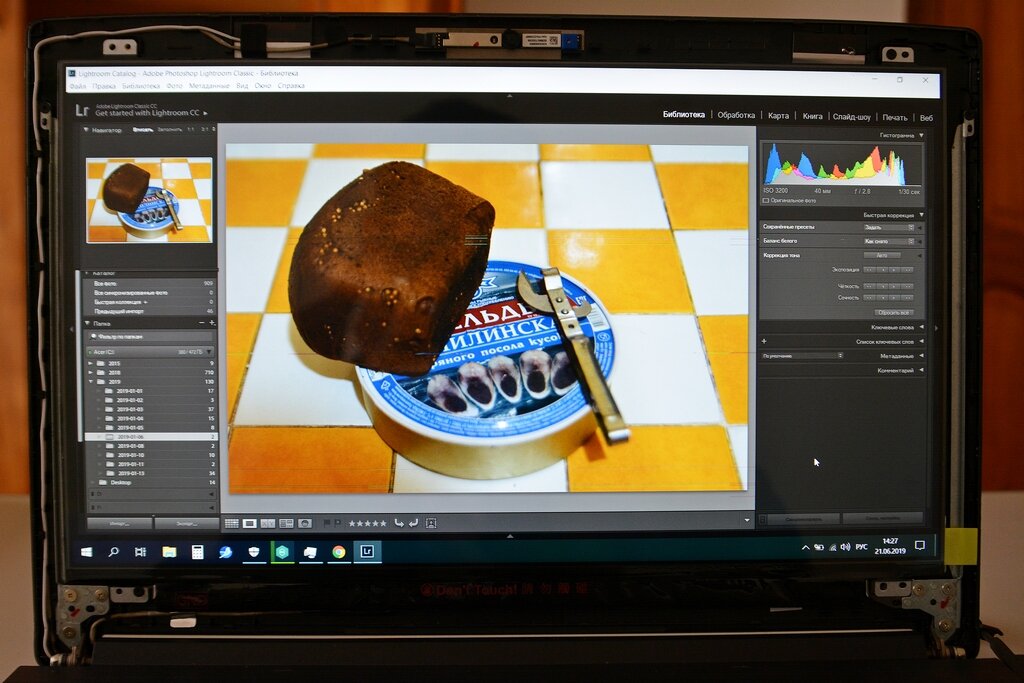This screenshot has height=683, width=1024.
Task: Open the Метаданные menu
Action: point(209,86)
